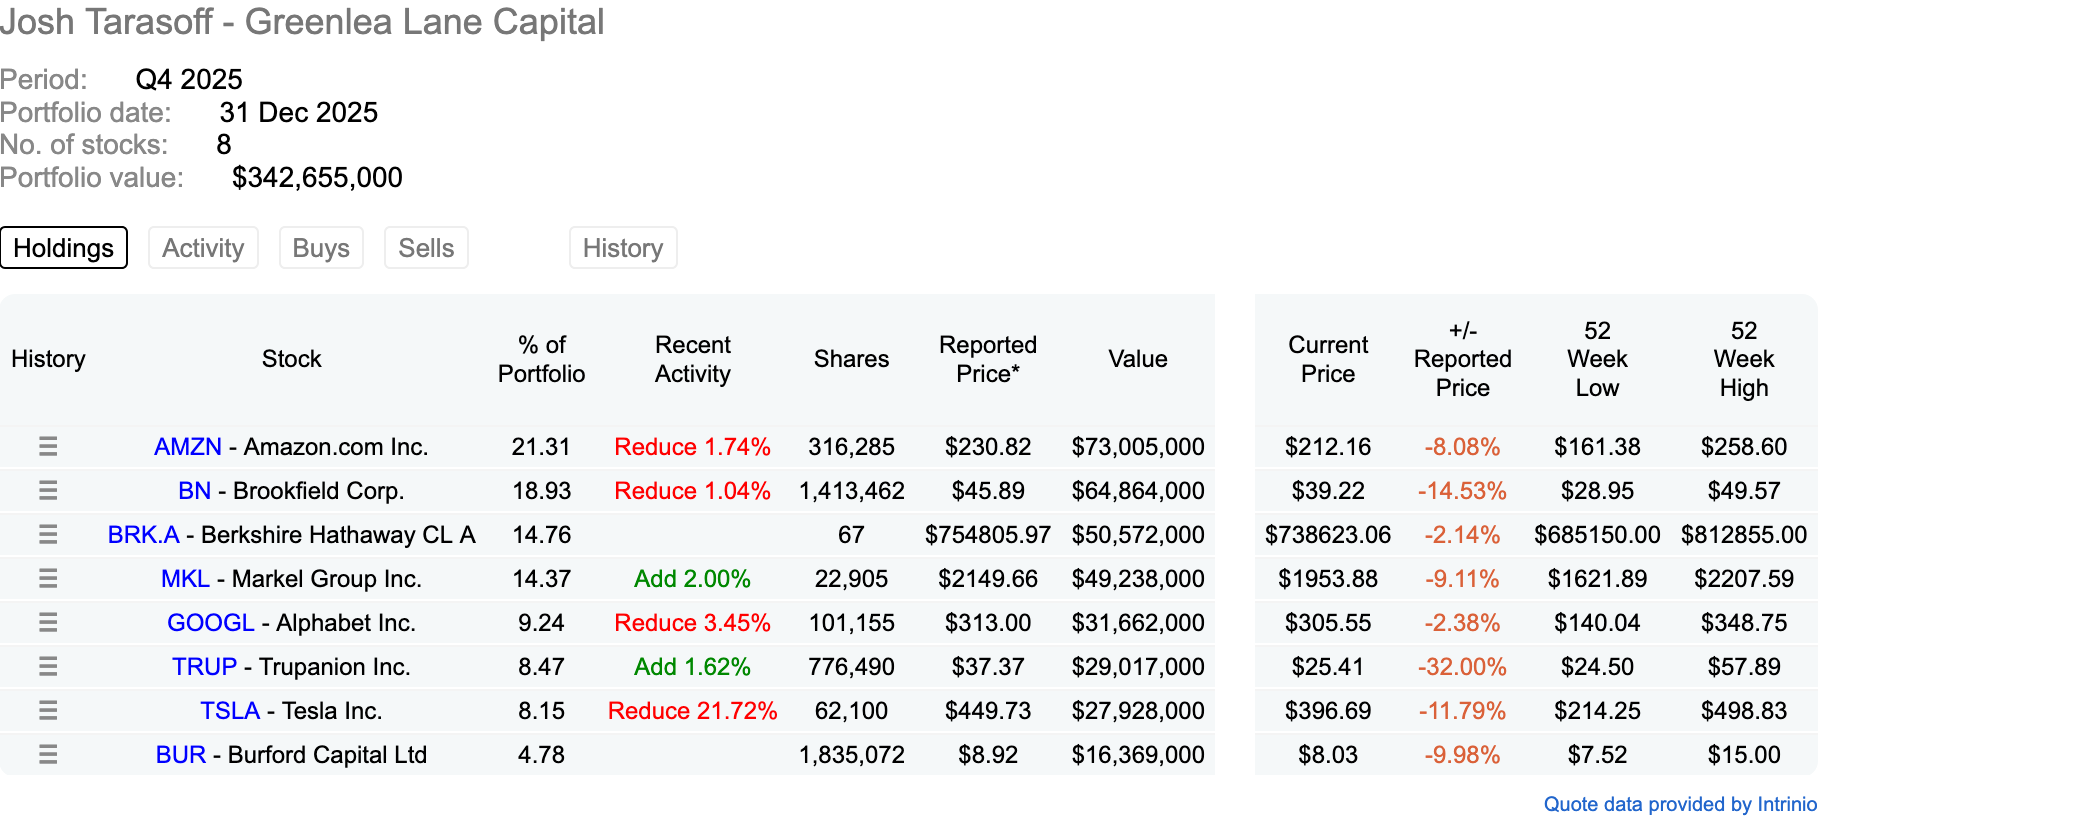Switch to the History tab
The width and height of the screenshot is (2100, 828).
point(623,248)
